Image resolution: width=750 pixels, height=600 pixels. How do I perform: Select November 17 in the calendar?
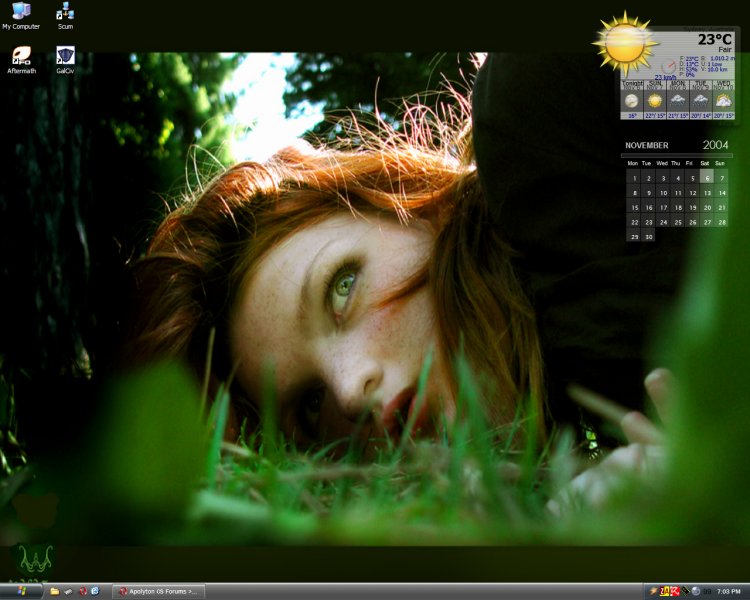point(663,208)
